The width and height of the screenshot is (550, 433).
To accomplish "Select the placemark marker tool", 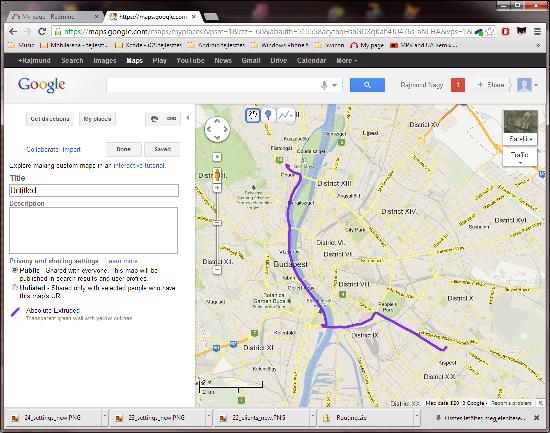I will pos(268,115).
